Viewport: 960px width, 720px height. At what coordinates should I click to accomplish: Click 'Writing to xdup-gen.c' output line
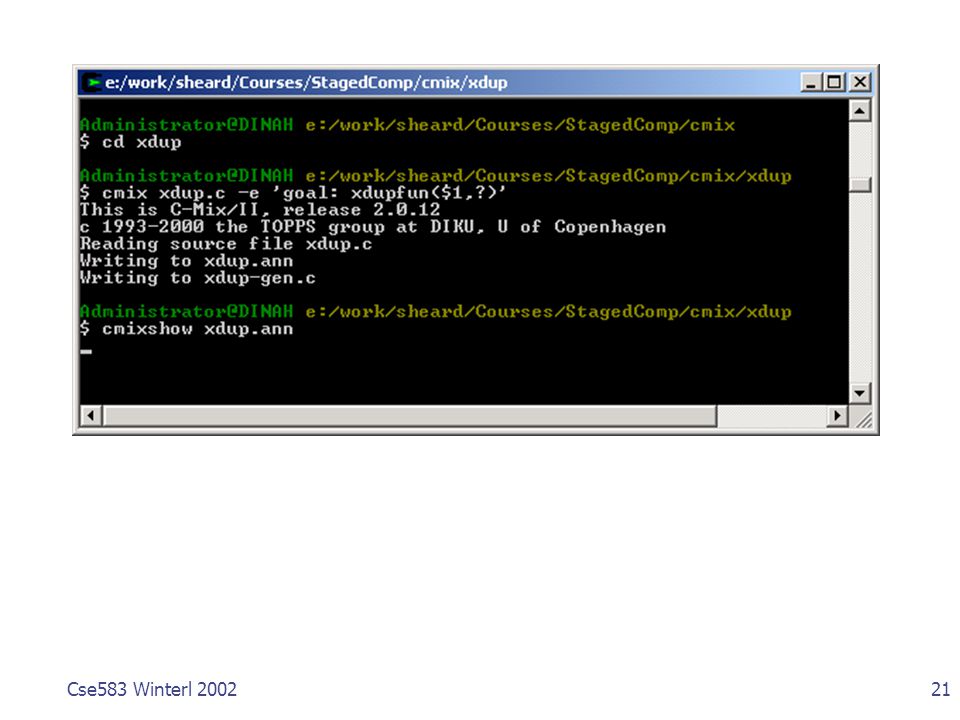pos(198,278)
